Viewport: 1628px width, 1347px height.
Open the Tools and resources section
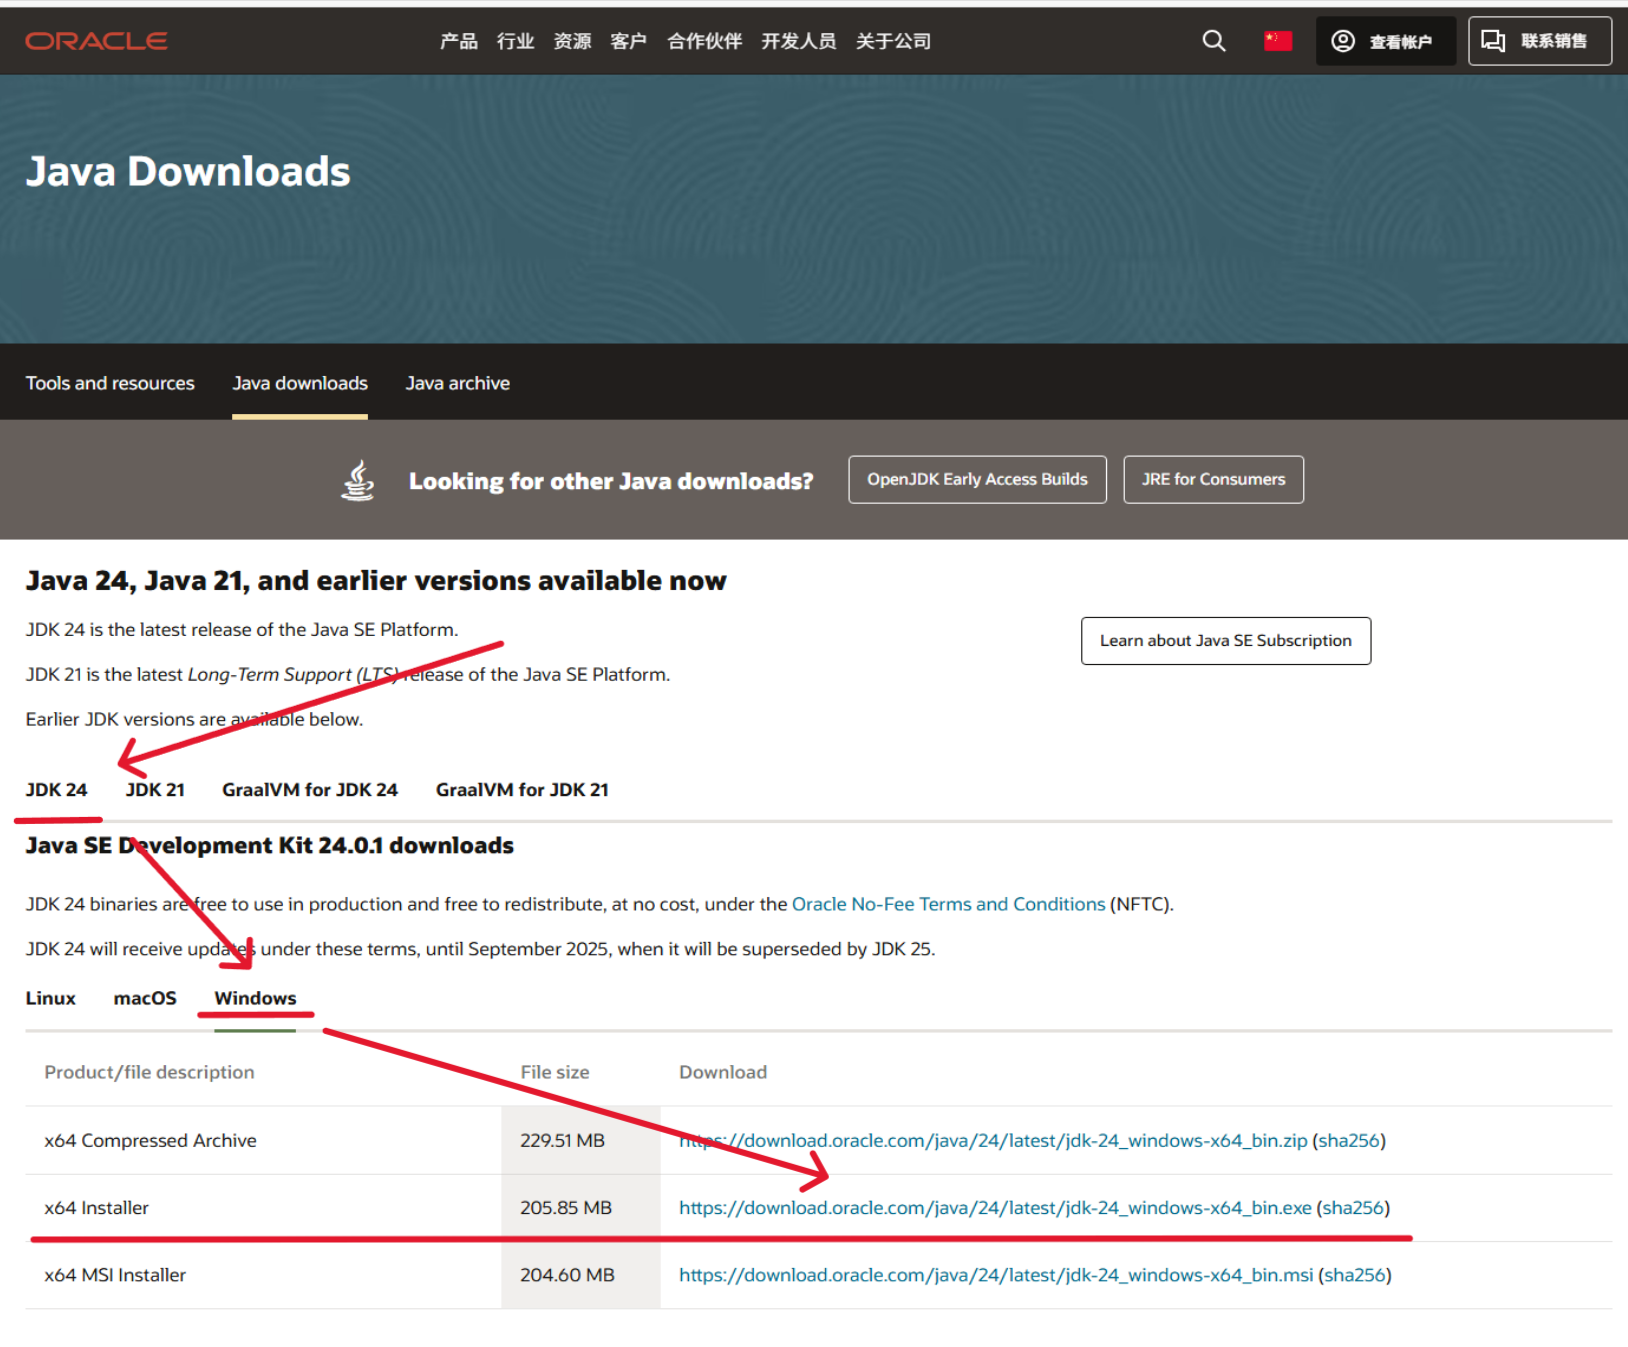tap(110, 383)
